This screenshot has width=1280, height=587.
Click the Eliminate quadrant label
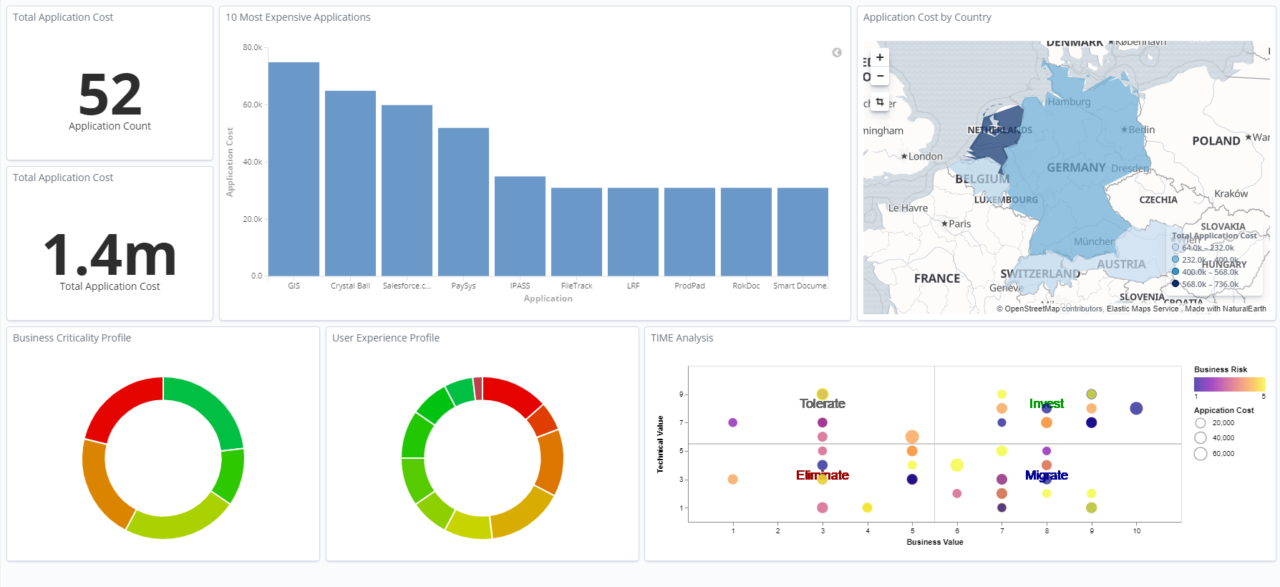[822, 475]
